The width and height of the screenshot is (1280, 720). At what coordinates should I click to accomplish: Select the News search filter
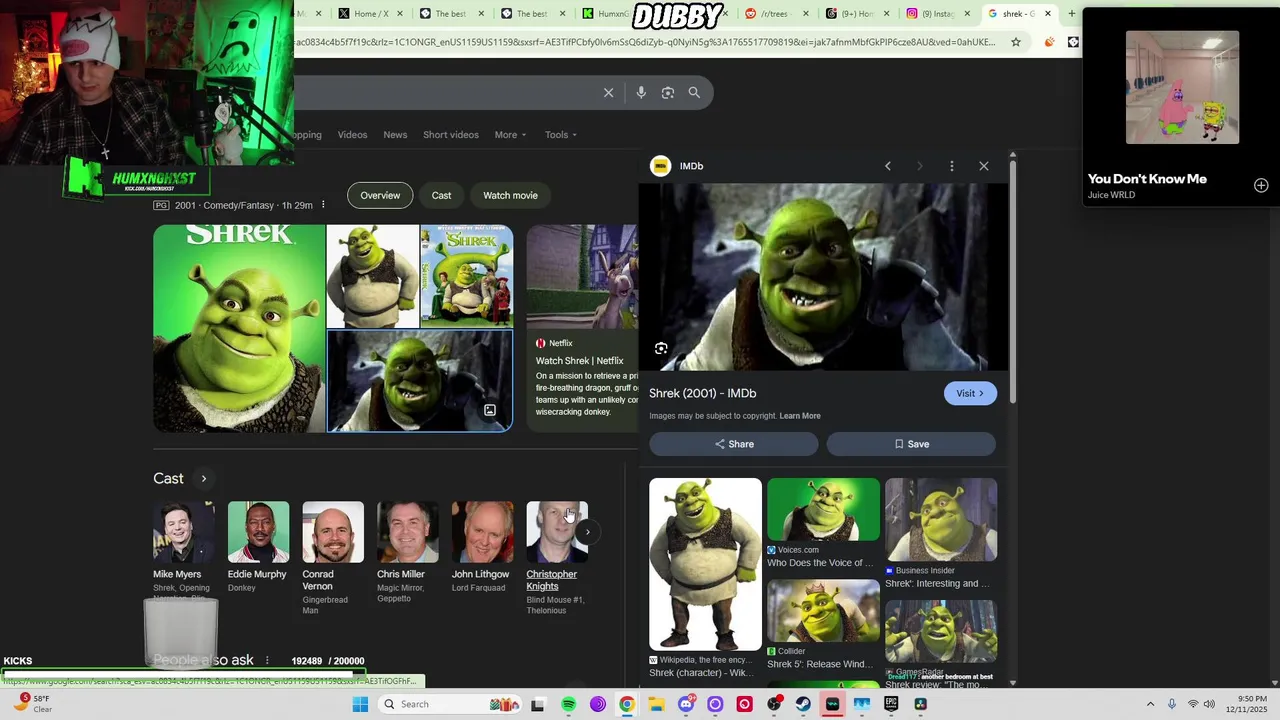tap(395, 135)
